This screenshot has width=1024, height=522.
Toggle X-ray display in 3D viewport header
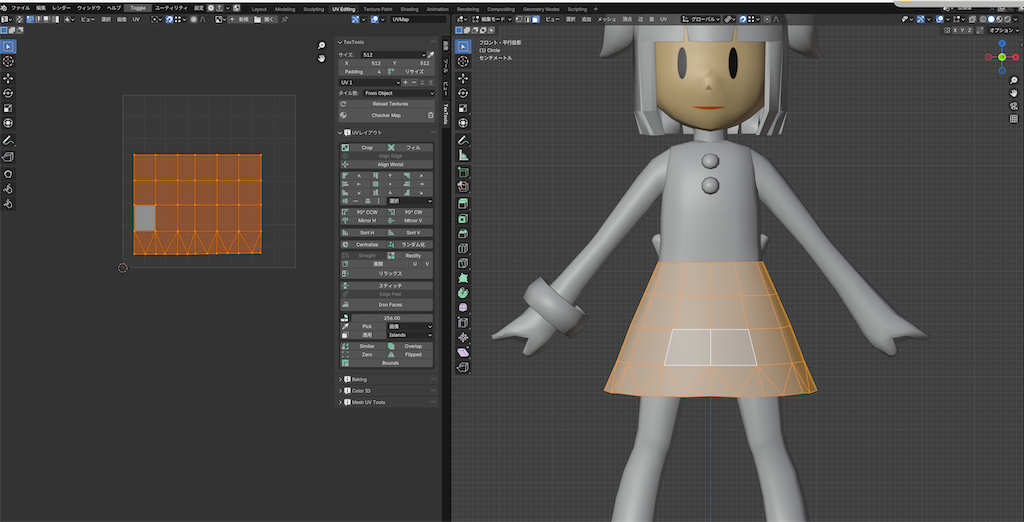pyautogui.click(x=972, y=20)
